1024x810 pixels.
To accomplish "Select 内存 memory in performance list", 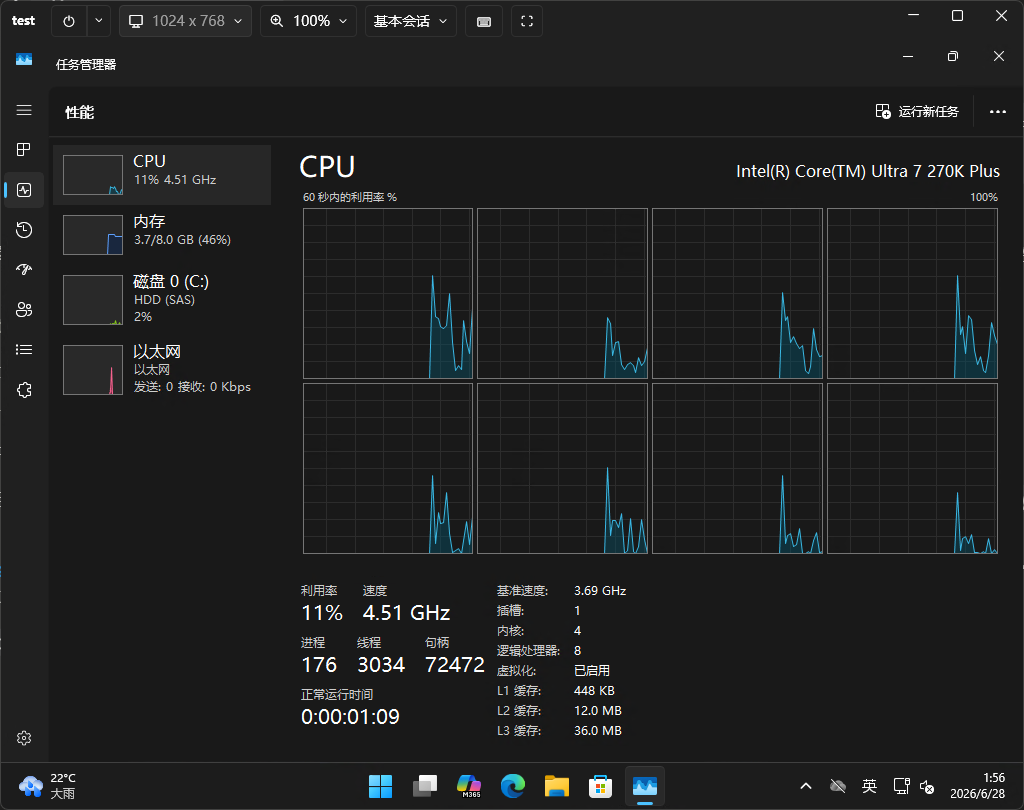I will coord(162,234).
